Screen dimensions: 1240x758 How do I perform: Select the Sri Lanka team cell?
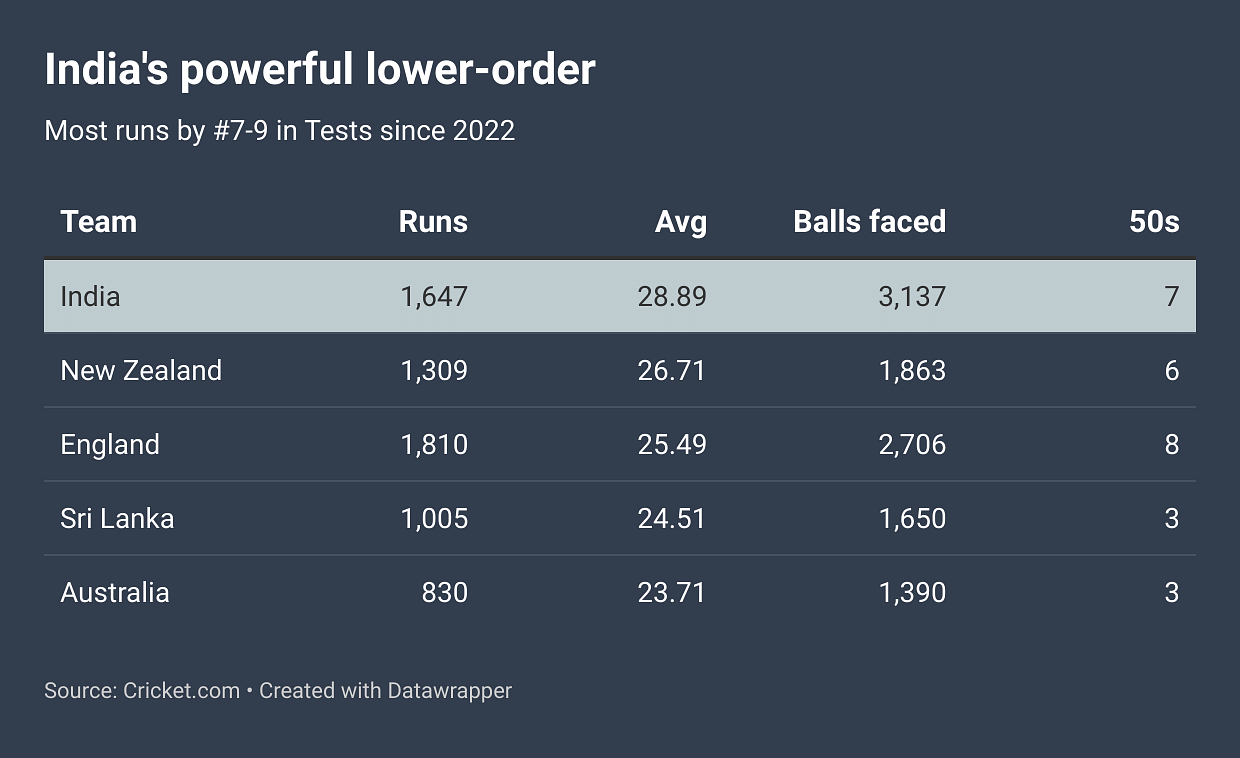(x=117, y=518)
